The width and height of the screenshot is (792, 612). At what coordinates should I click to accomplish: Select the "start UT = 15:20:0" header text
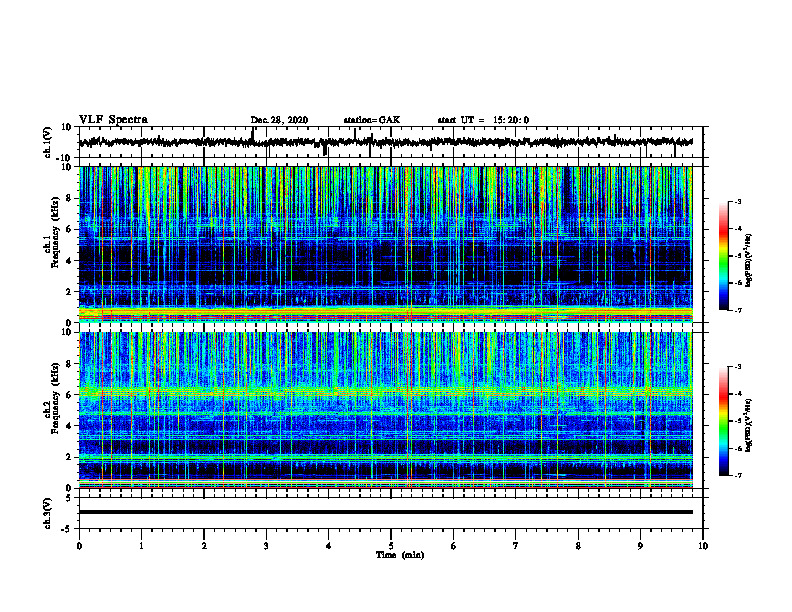483,120
